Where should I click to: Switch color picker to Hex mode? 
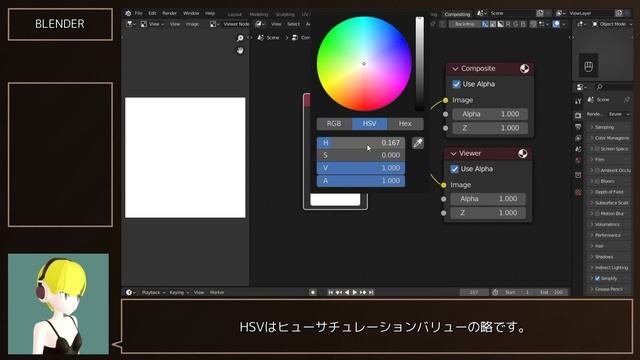[405, 124]
